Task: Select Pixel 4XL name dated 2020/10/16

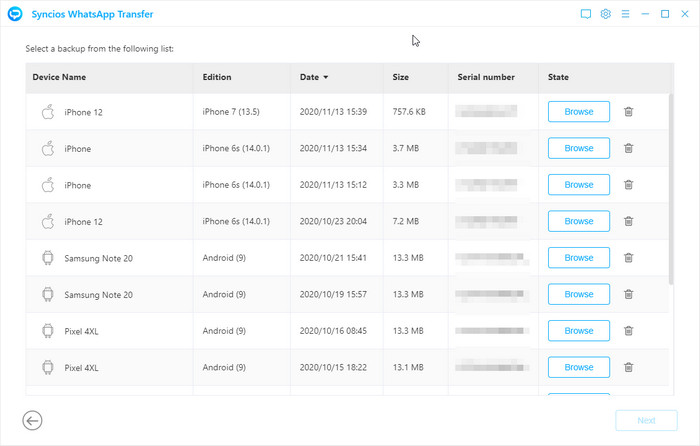Action: point(81,332)
